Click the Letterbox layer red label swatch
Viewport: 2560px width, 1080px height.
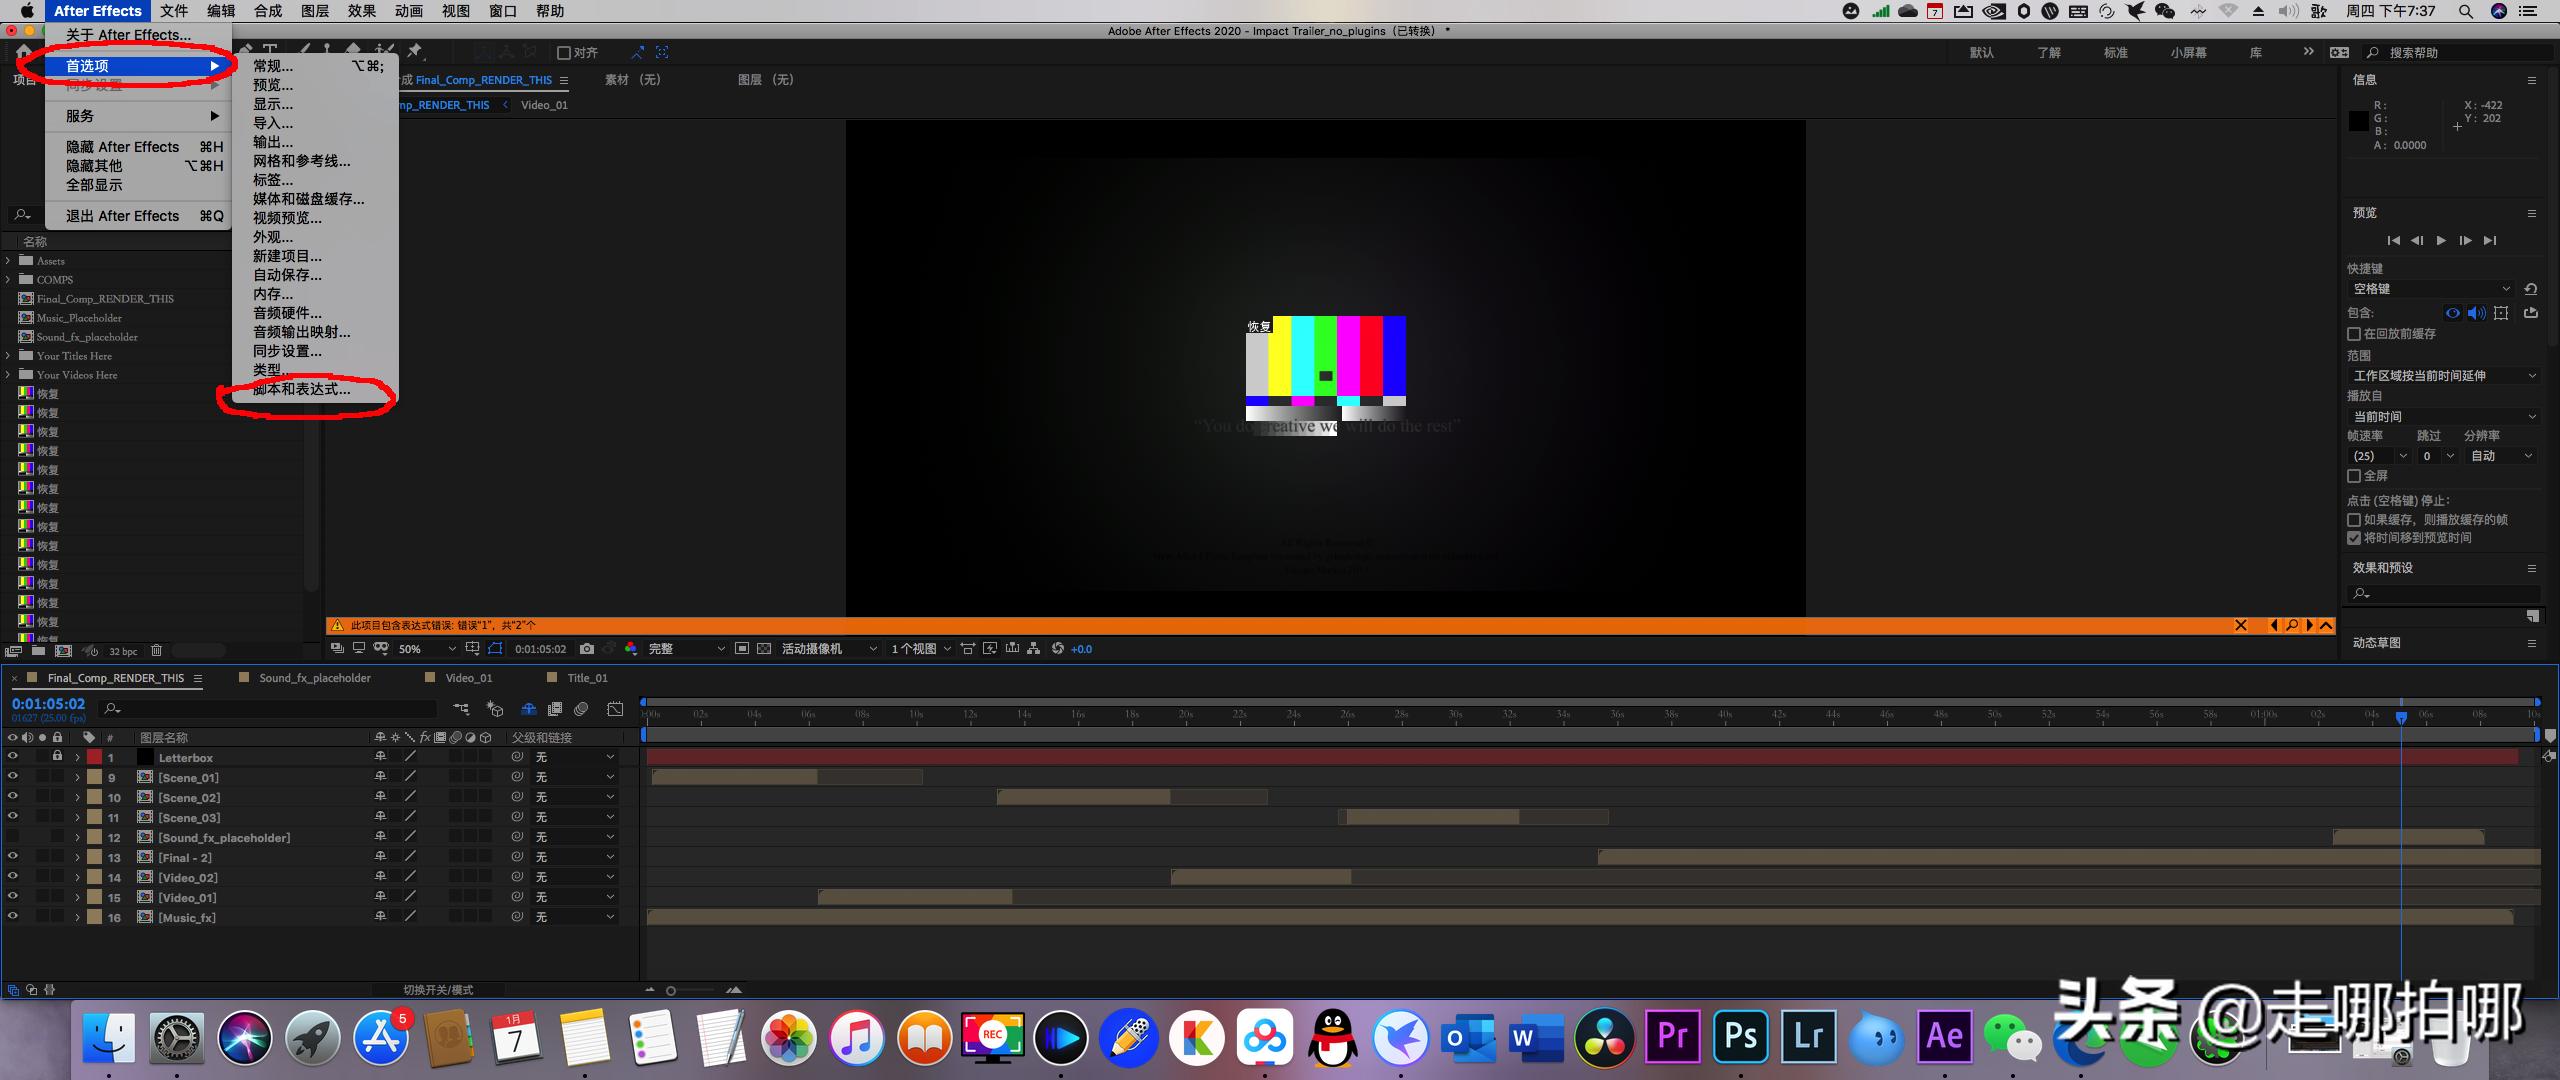pos(95,757)
